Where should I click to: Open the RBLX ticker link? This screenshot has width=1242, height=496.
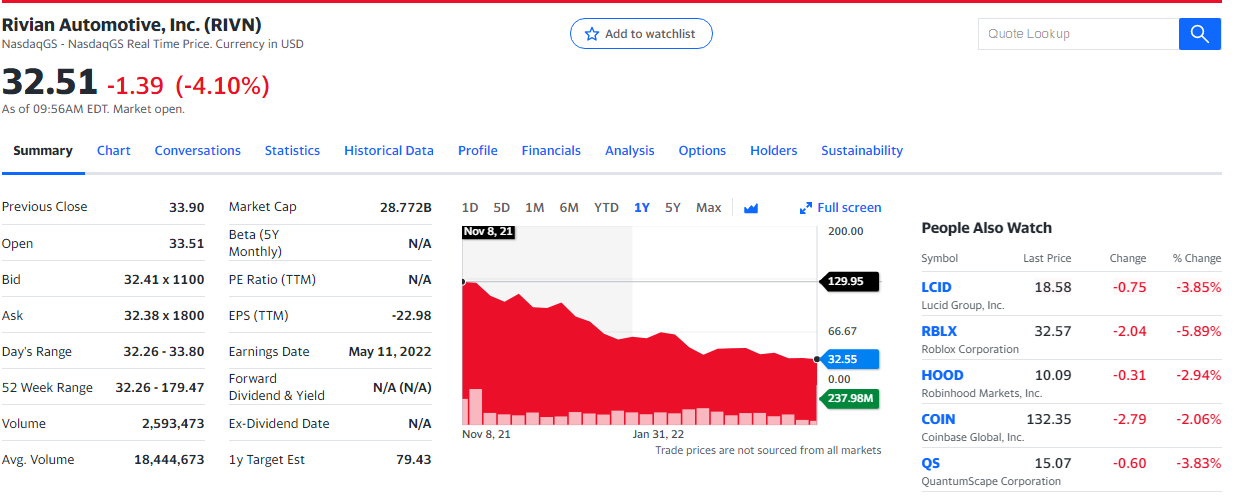[939, 331]
